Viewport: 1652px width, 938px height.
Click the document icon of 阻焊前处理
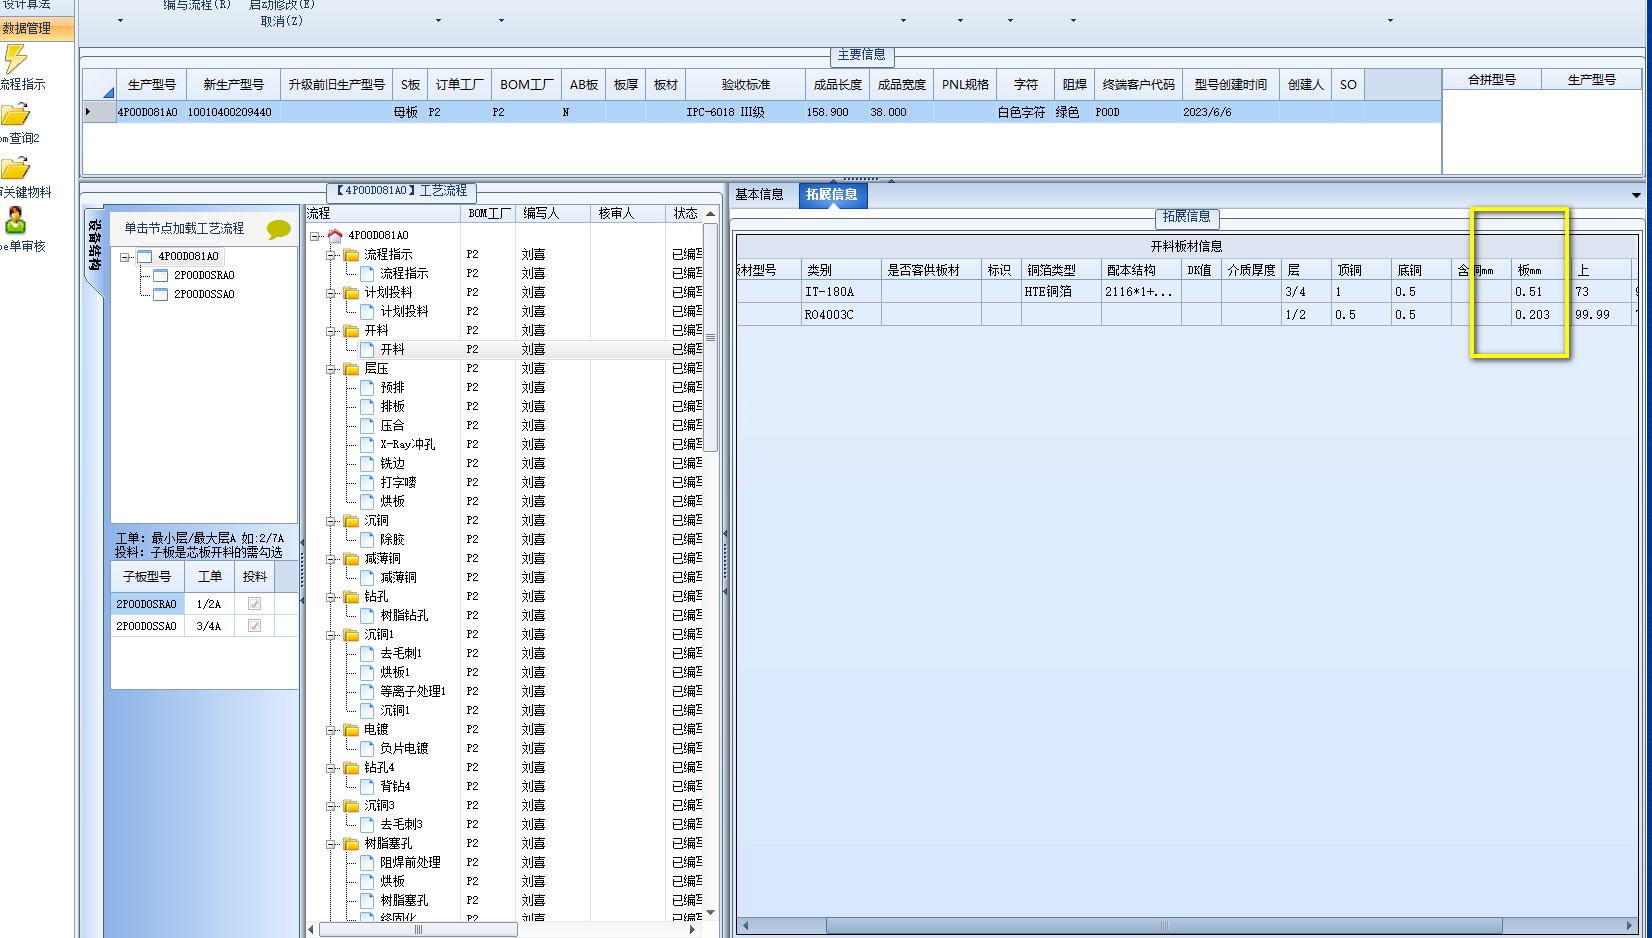pyautogui.click(x=367, y=862)
